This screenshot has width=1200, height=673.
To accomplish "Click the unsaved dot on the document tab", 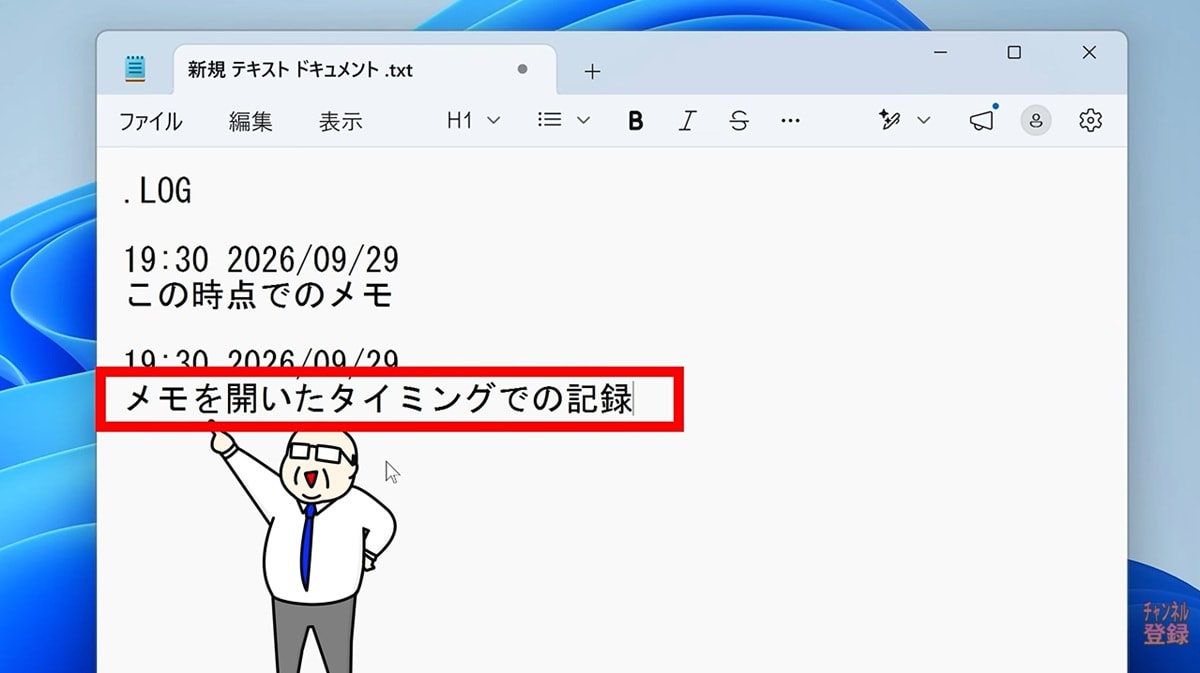I will (522, 70).
